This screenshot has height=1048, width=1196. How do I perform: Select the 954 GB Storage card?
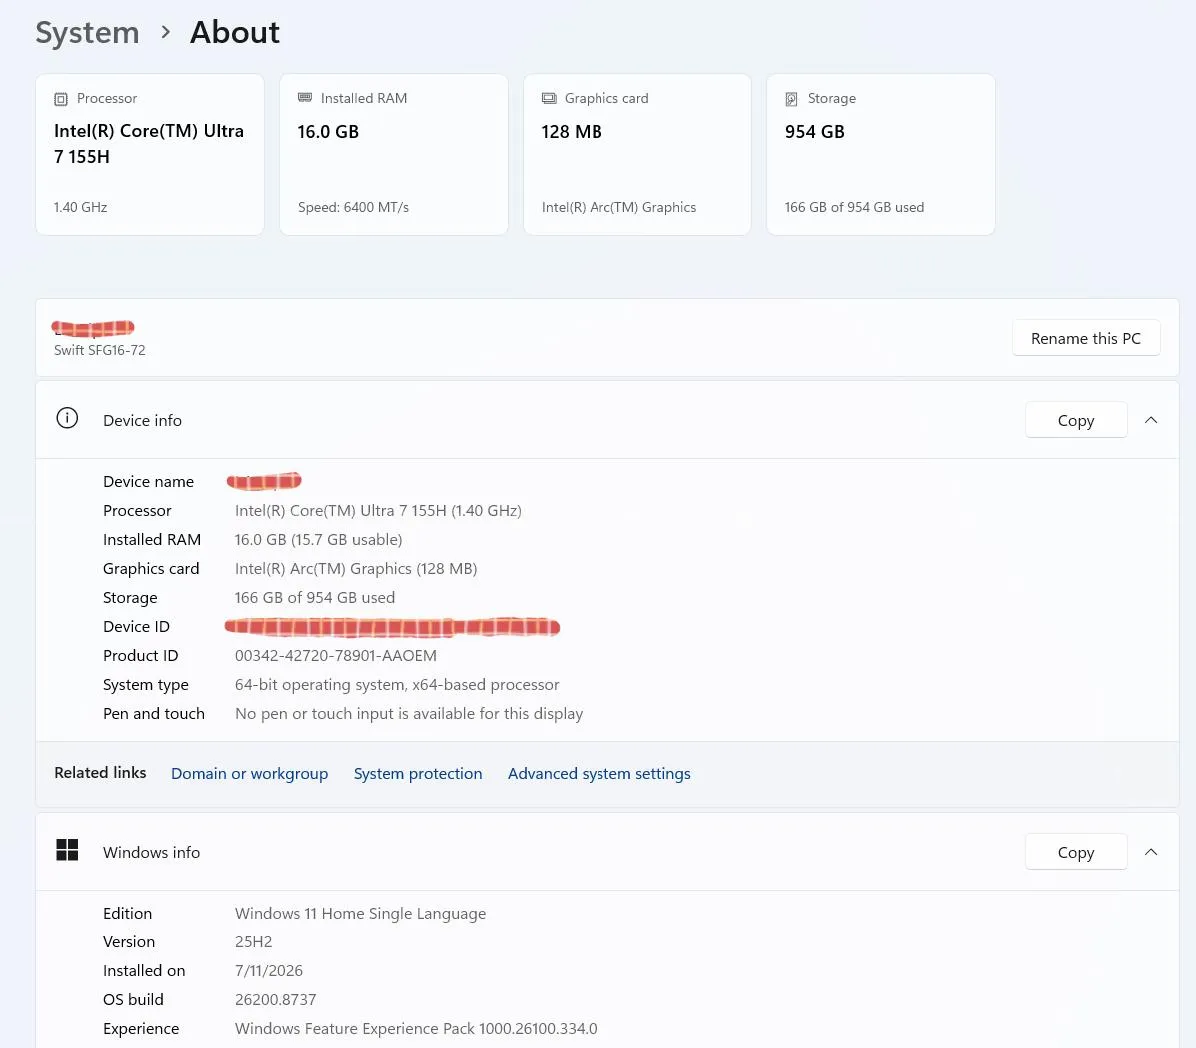pos(881,155)
